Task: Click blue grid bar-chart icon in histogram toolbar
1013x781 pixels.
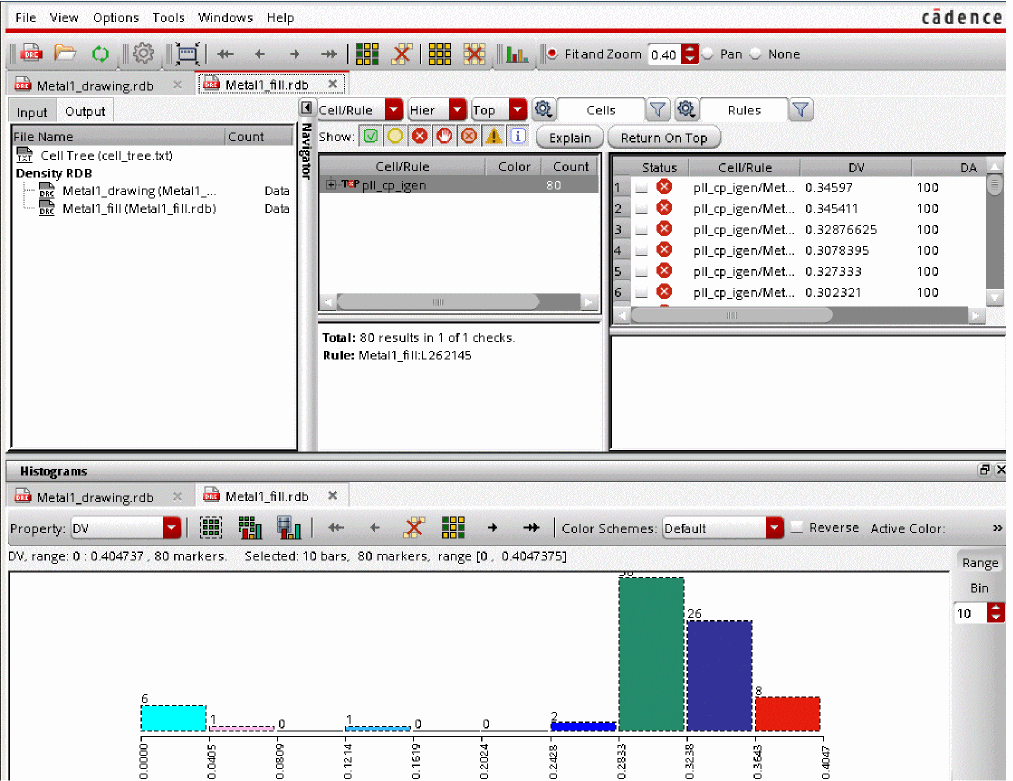Action: (x=289, y=528)
